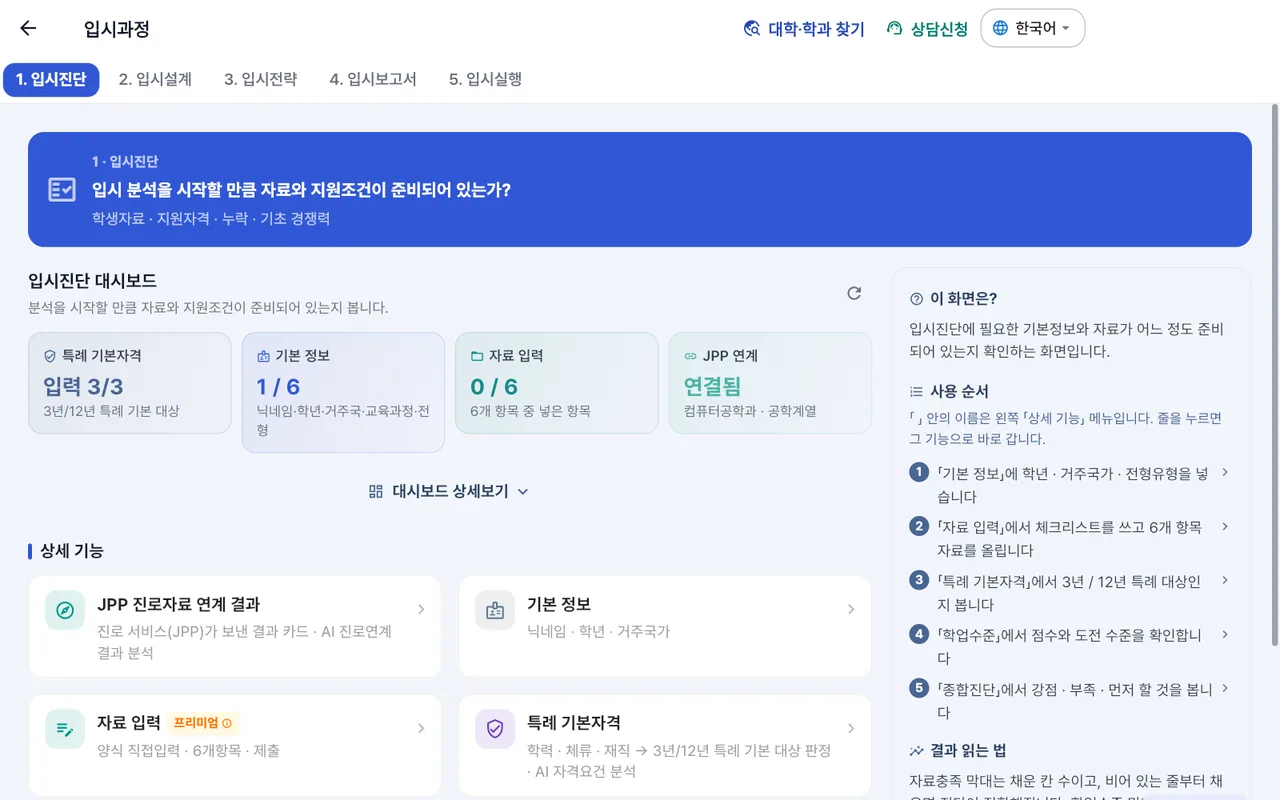Open chevron for step 1 기본 정보 instruction

(x=1225, y=472)
